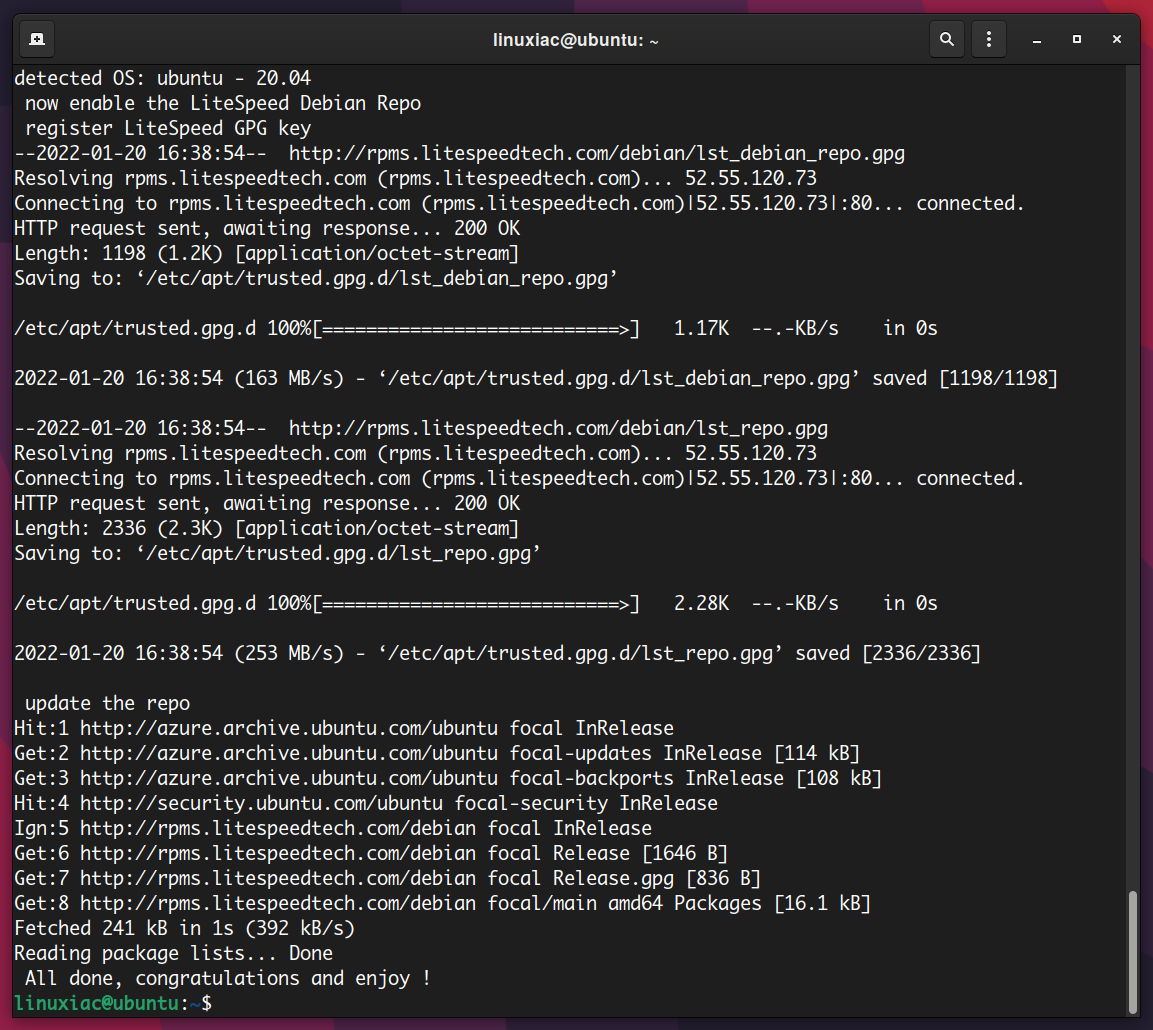This screenshot has width=1153, height=1030.
Task: Click the linuxiac@ubuntu title text
Action: tap(575, 40)
